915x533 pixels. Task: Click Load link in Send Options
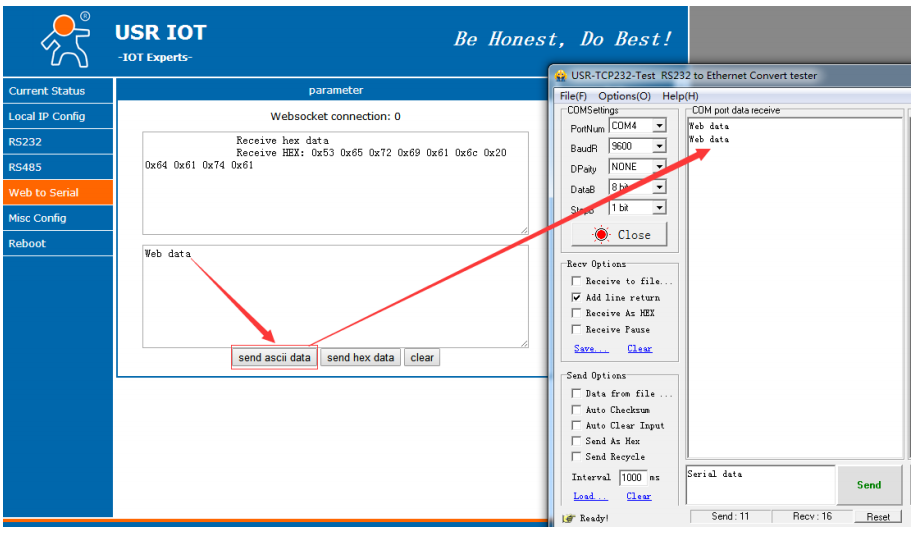[x=591, y=496]
